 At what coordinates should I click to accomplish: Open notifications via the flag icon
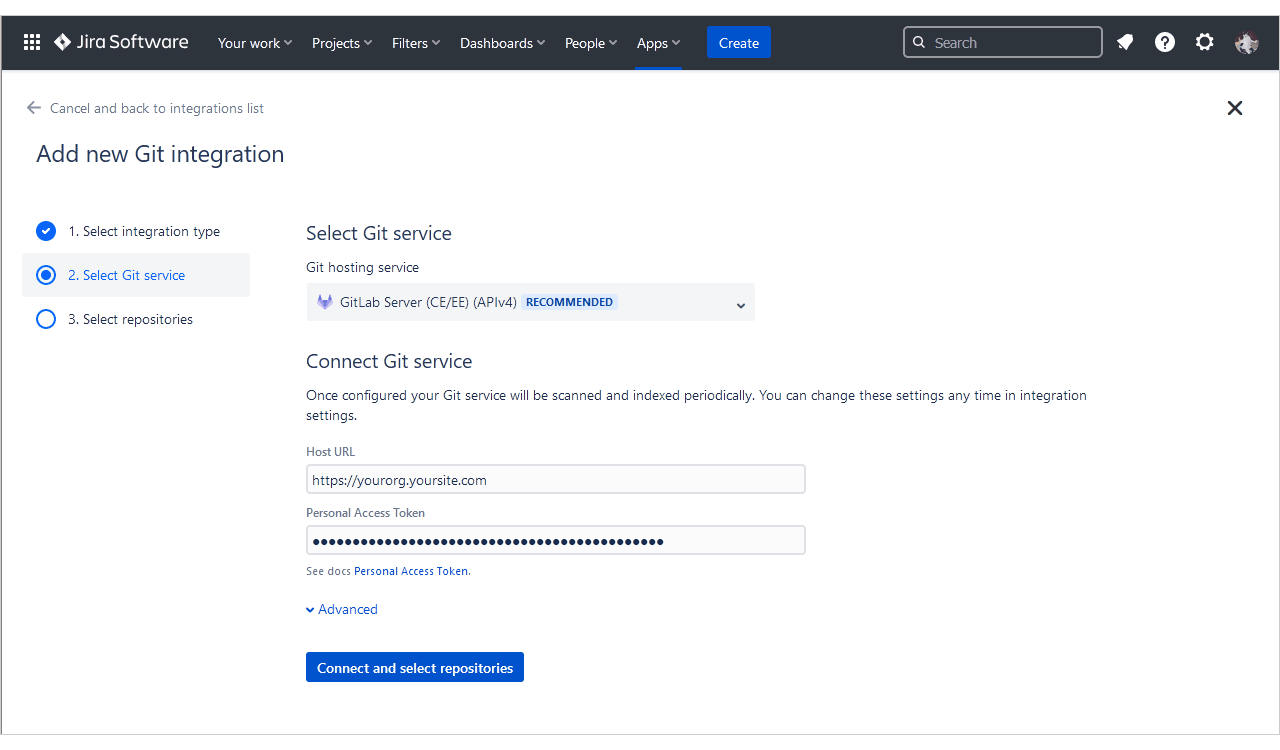tap(1124, 42)
